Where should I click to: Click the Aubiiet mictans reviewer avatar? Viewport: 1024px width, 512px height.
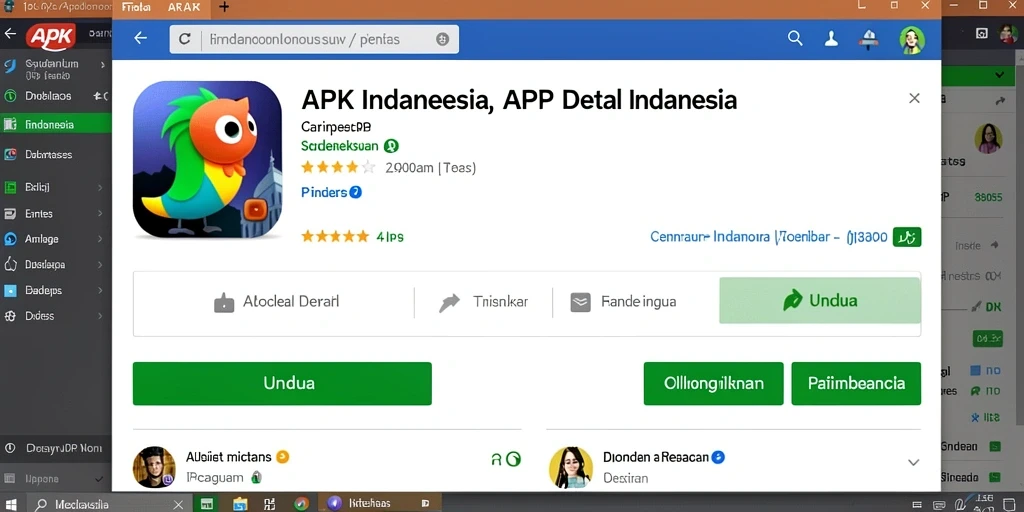tap(154, 468)
